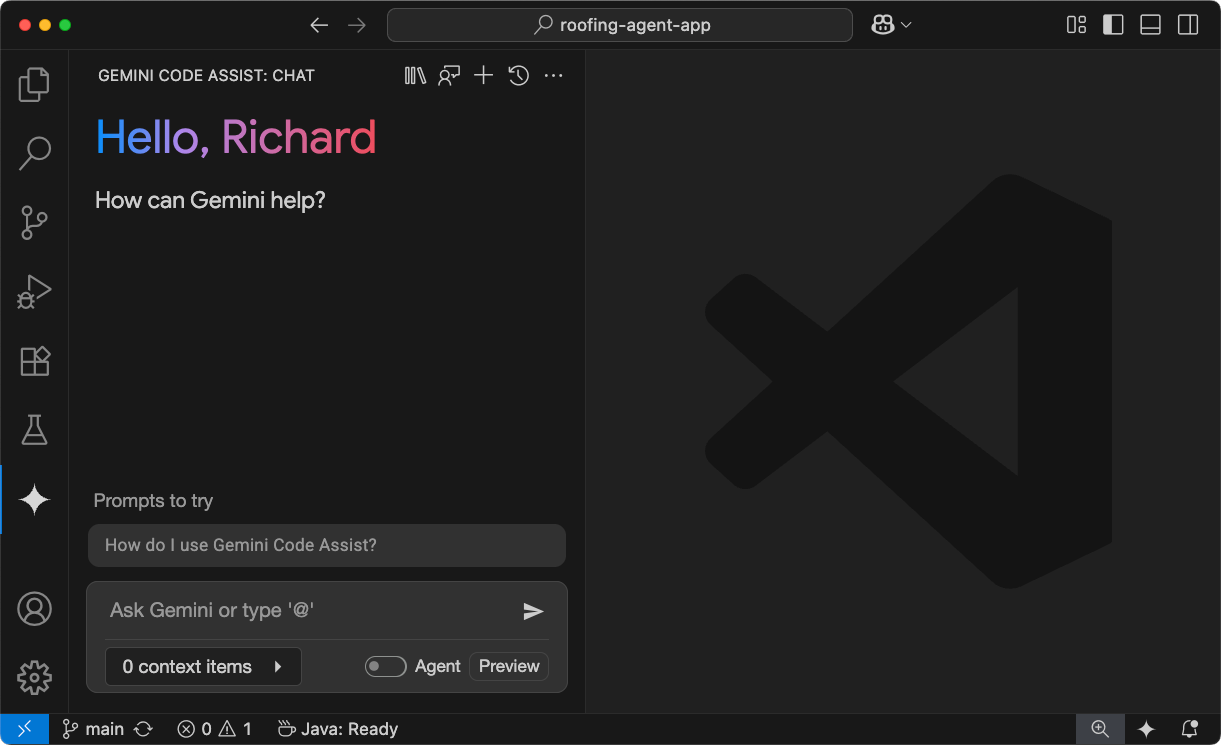Open the Search view icon

tap(34, 153)
